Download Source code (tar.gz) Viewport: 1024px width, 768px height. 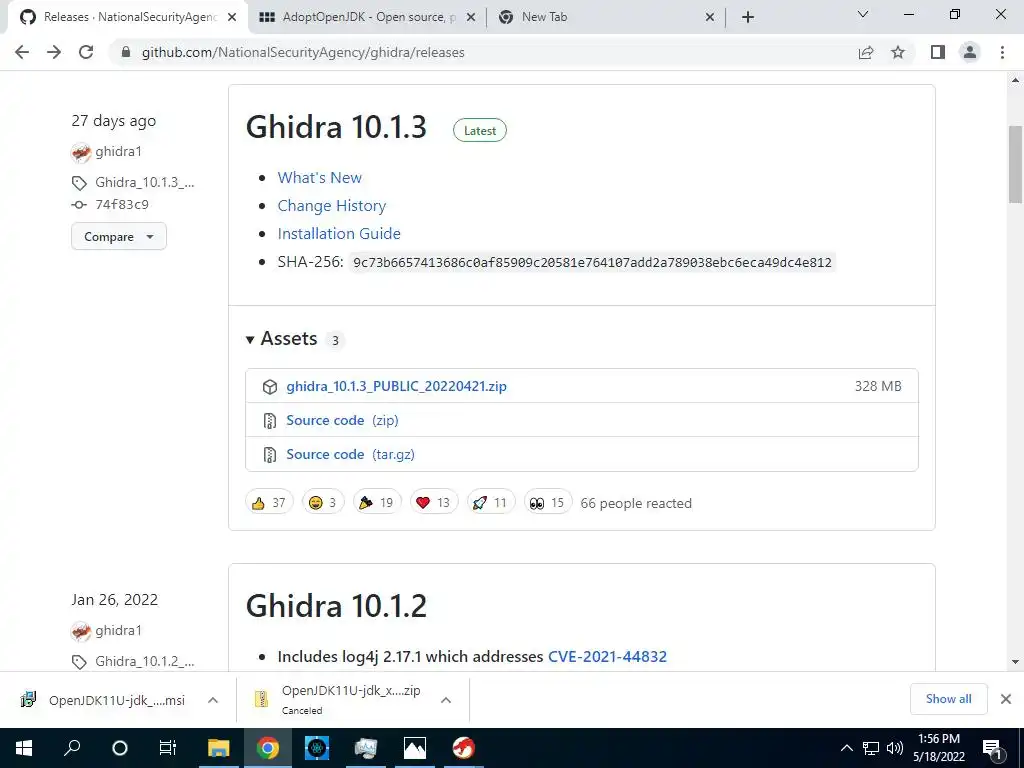(350, 454)
